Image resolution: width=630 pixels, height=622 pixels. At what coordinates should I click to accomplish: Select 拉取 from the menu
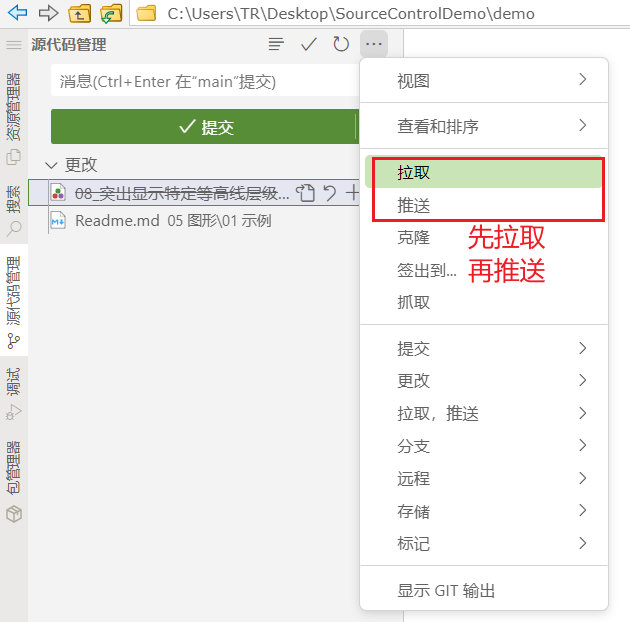point(414,172)
